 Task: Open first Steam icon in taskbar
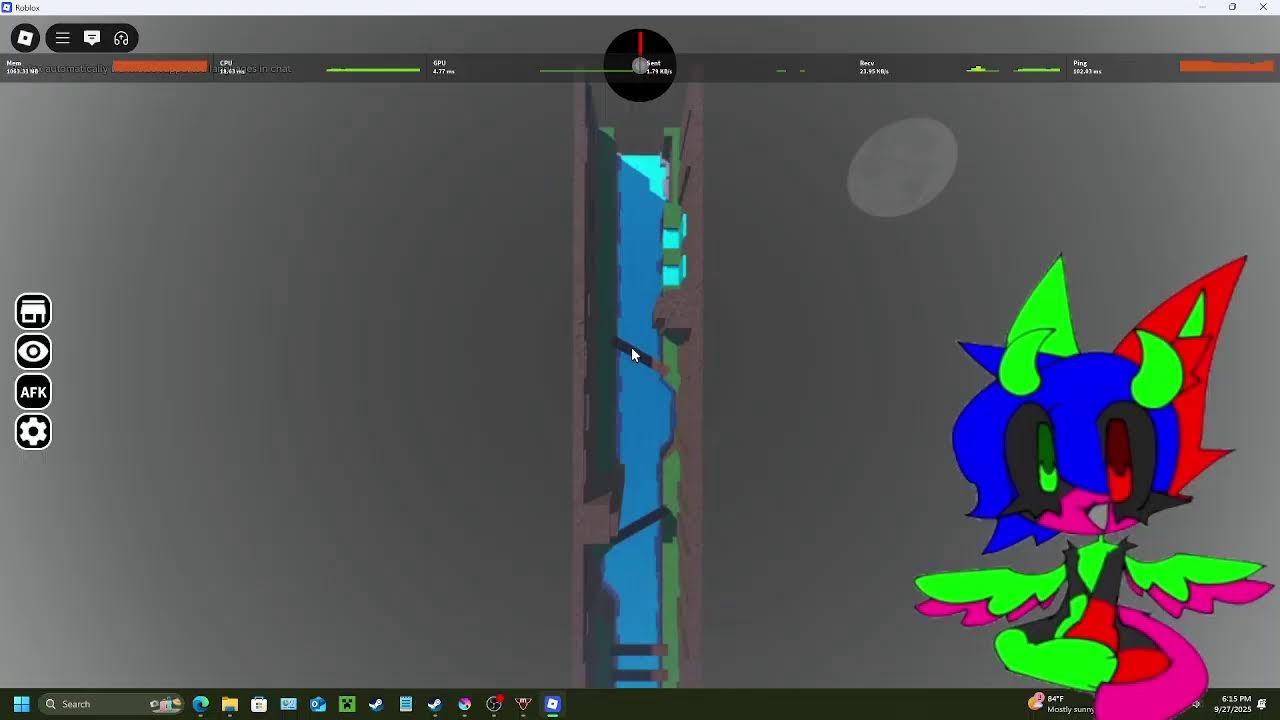tap(376, 704)
